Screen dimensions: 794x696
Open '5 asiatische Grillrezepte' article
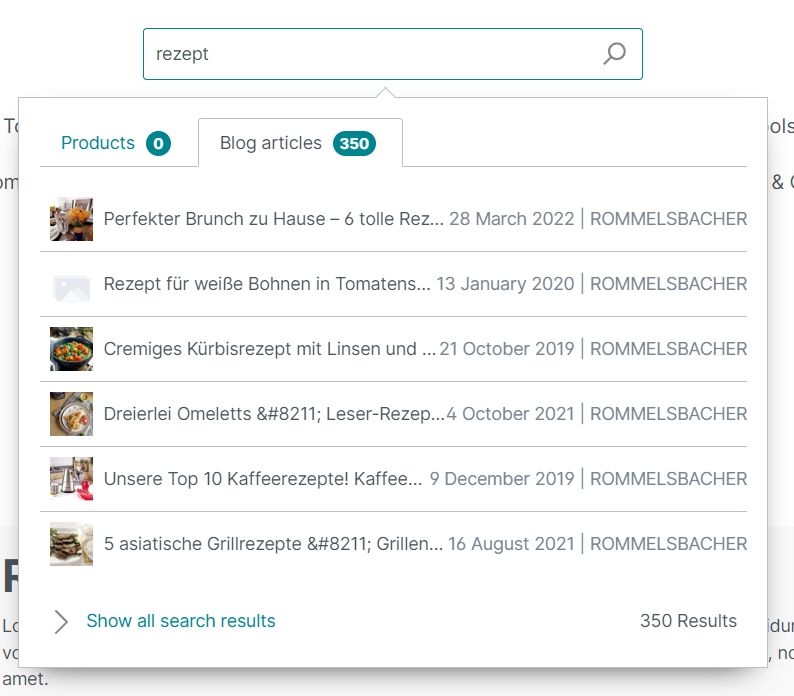point(273,544)
